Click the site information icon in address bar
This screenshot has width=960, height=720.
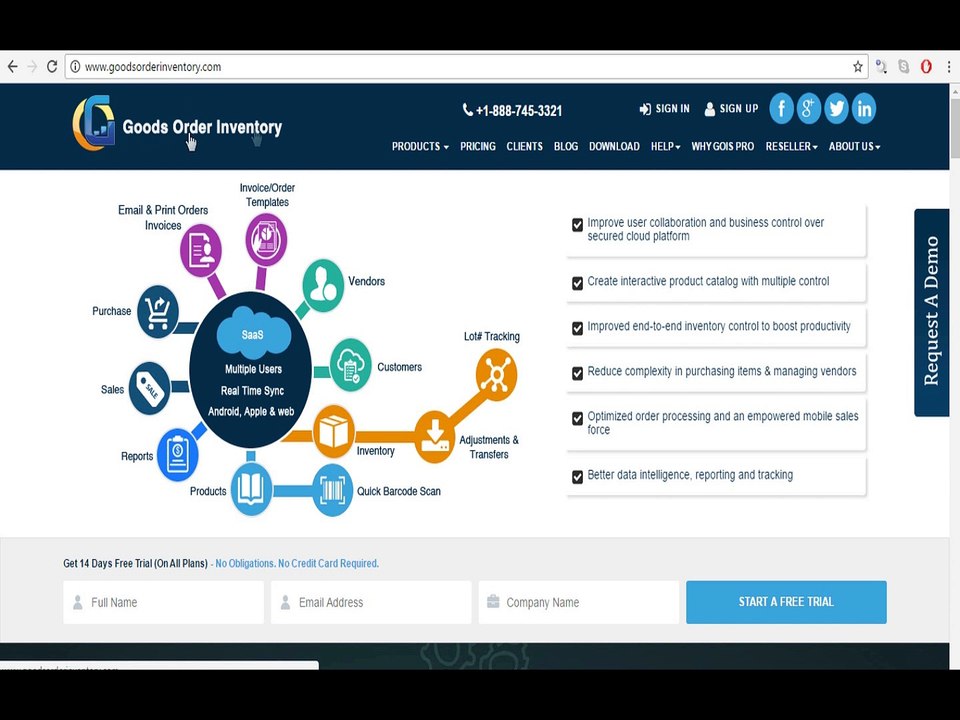[x=75, y=66]
